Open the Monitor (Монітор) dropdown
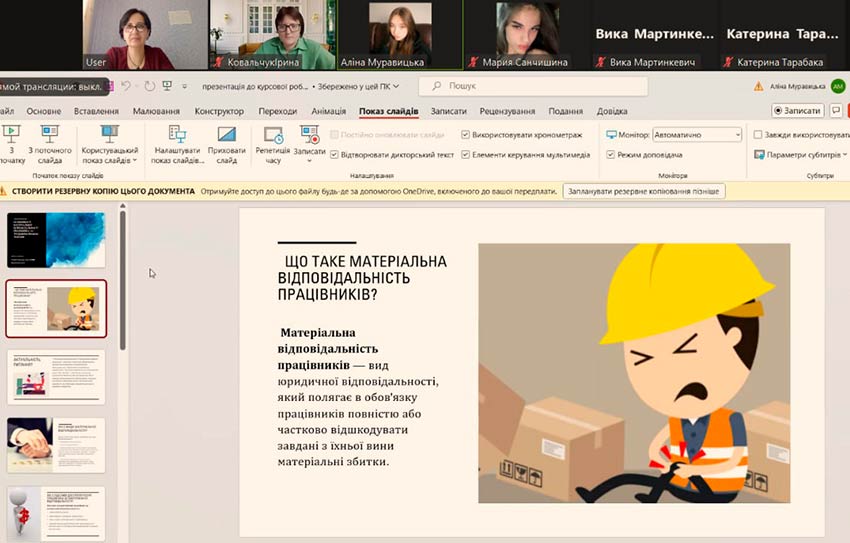850x543 pixels. click(697, 134)
